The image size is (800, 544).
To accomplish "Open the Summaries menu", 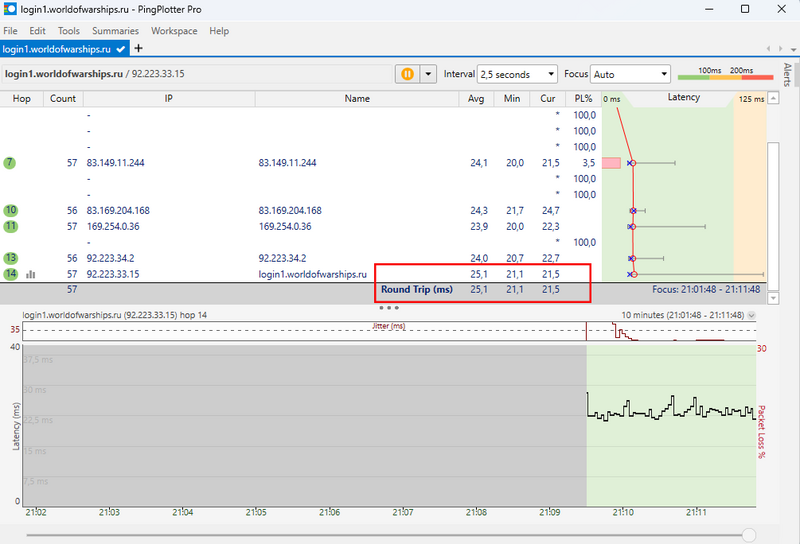I will click(x=115, y=31).
